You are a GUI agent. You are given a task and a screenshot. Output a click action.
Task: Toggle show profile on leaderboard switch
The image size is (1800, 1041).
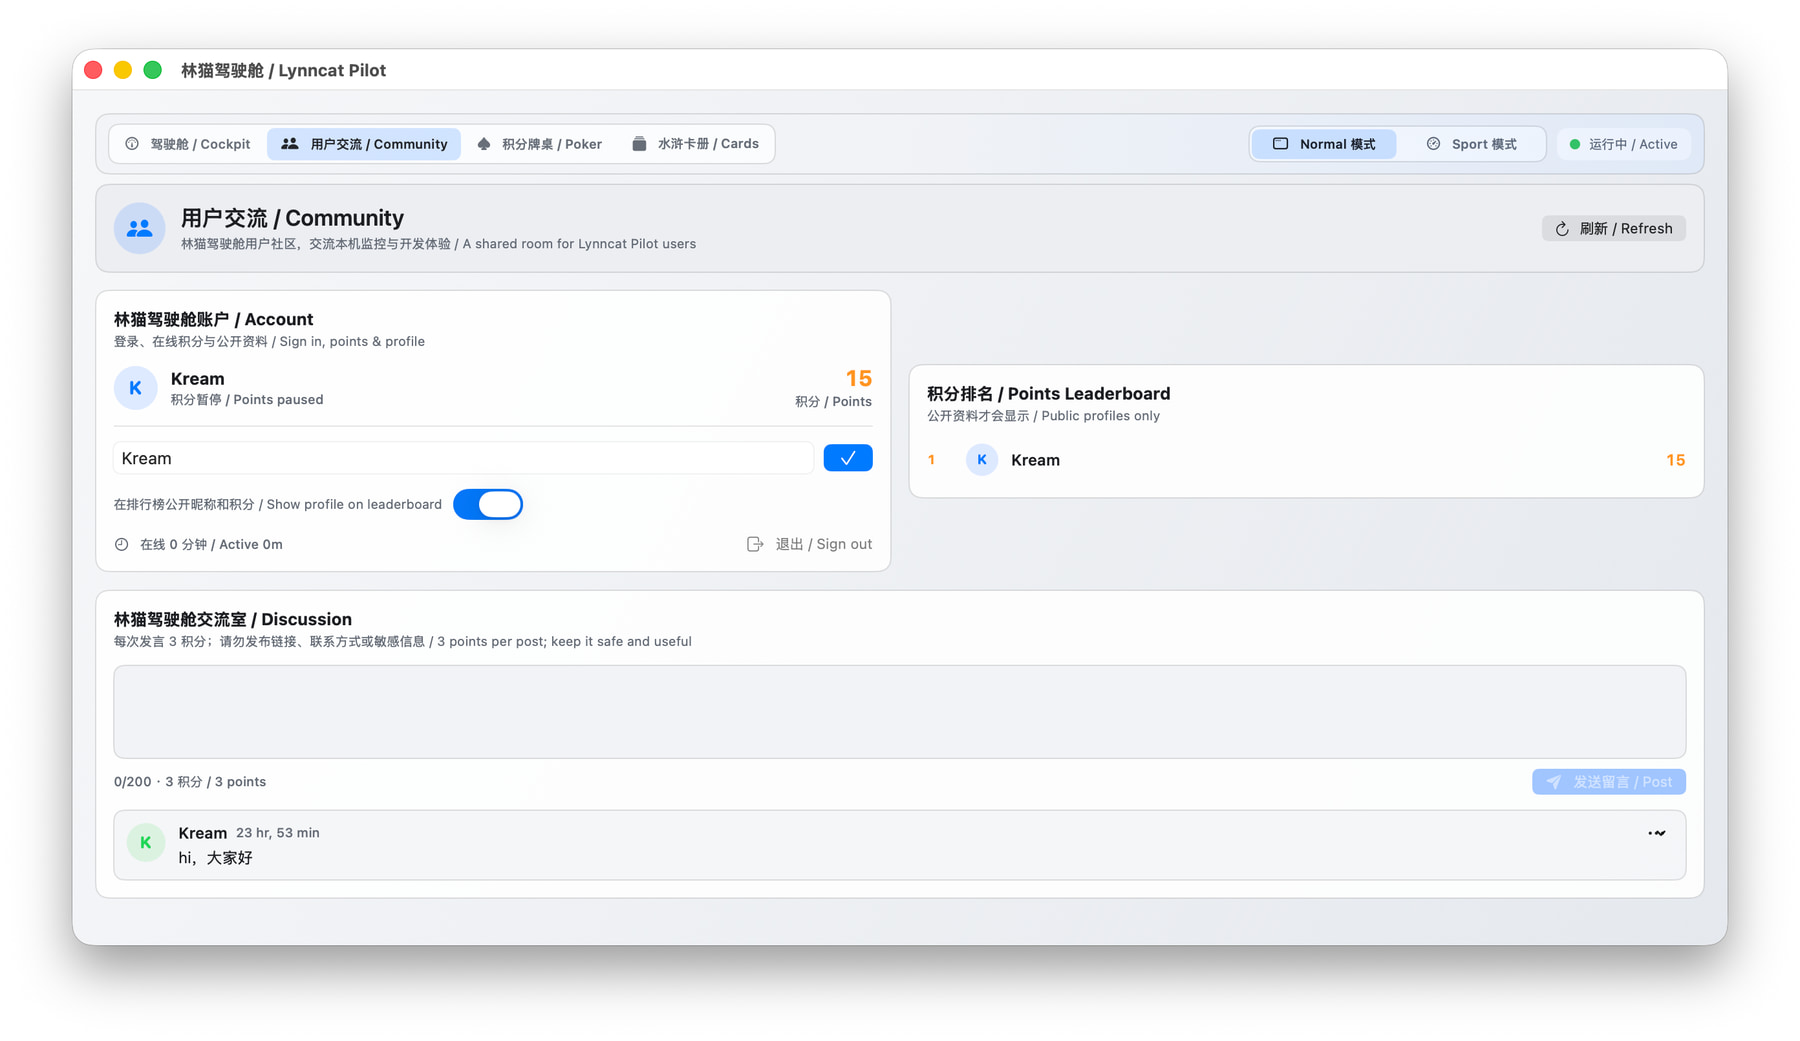[488, 504]
